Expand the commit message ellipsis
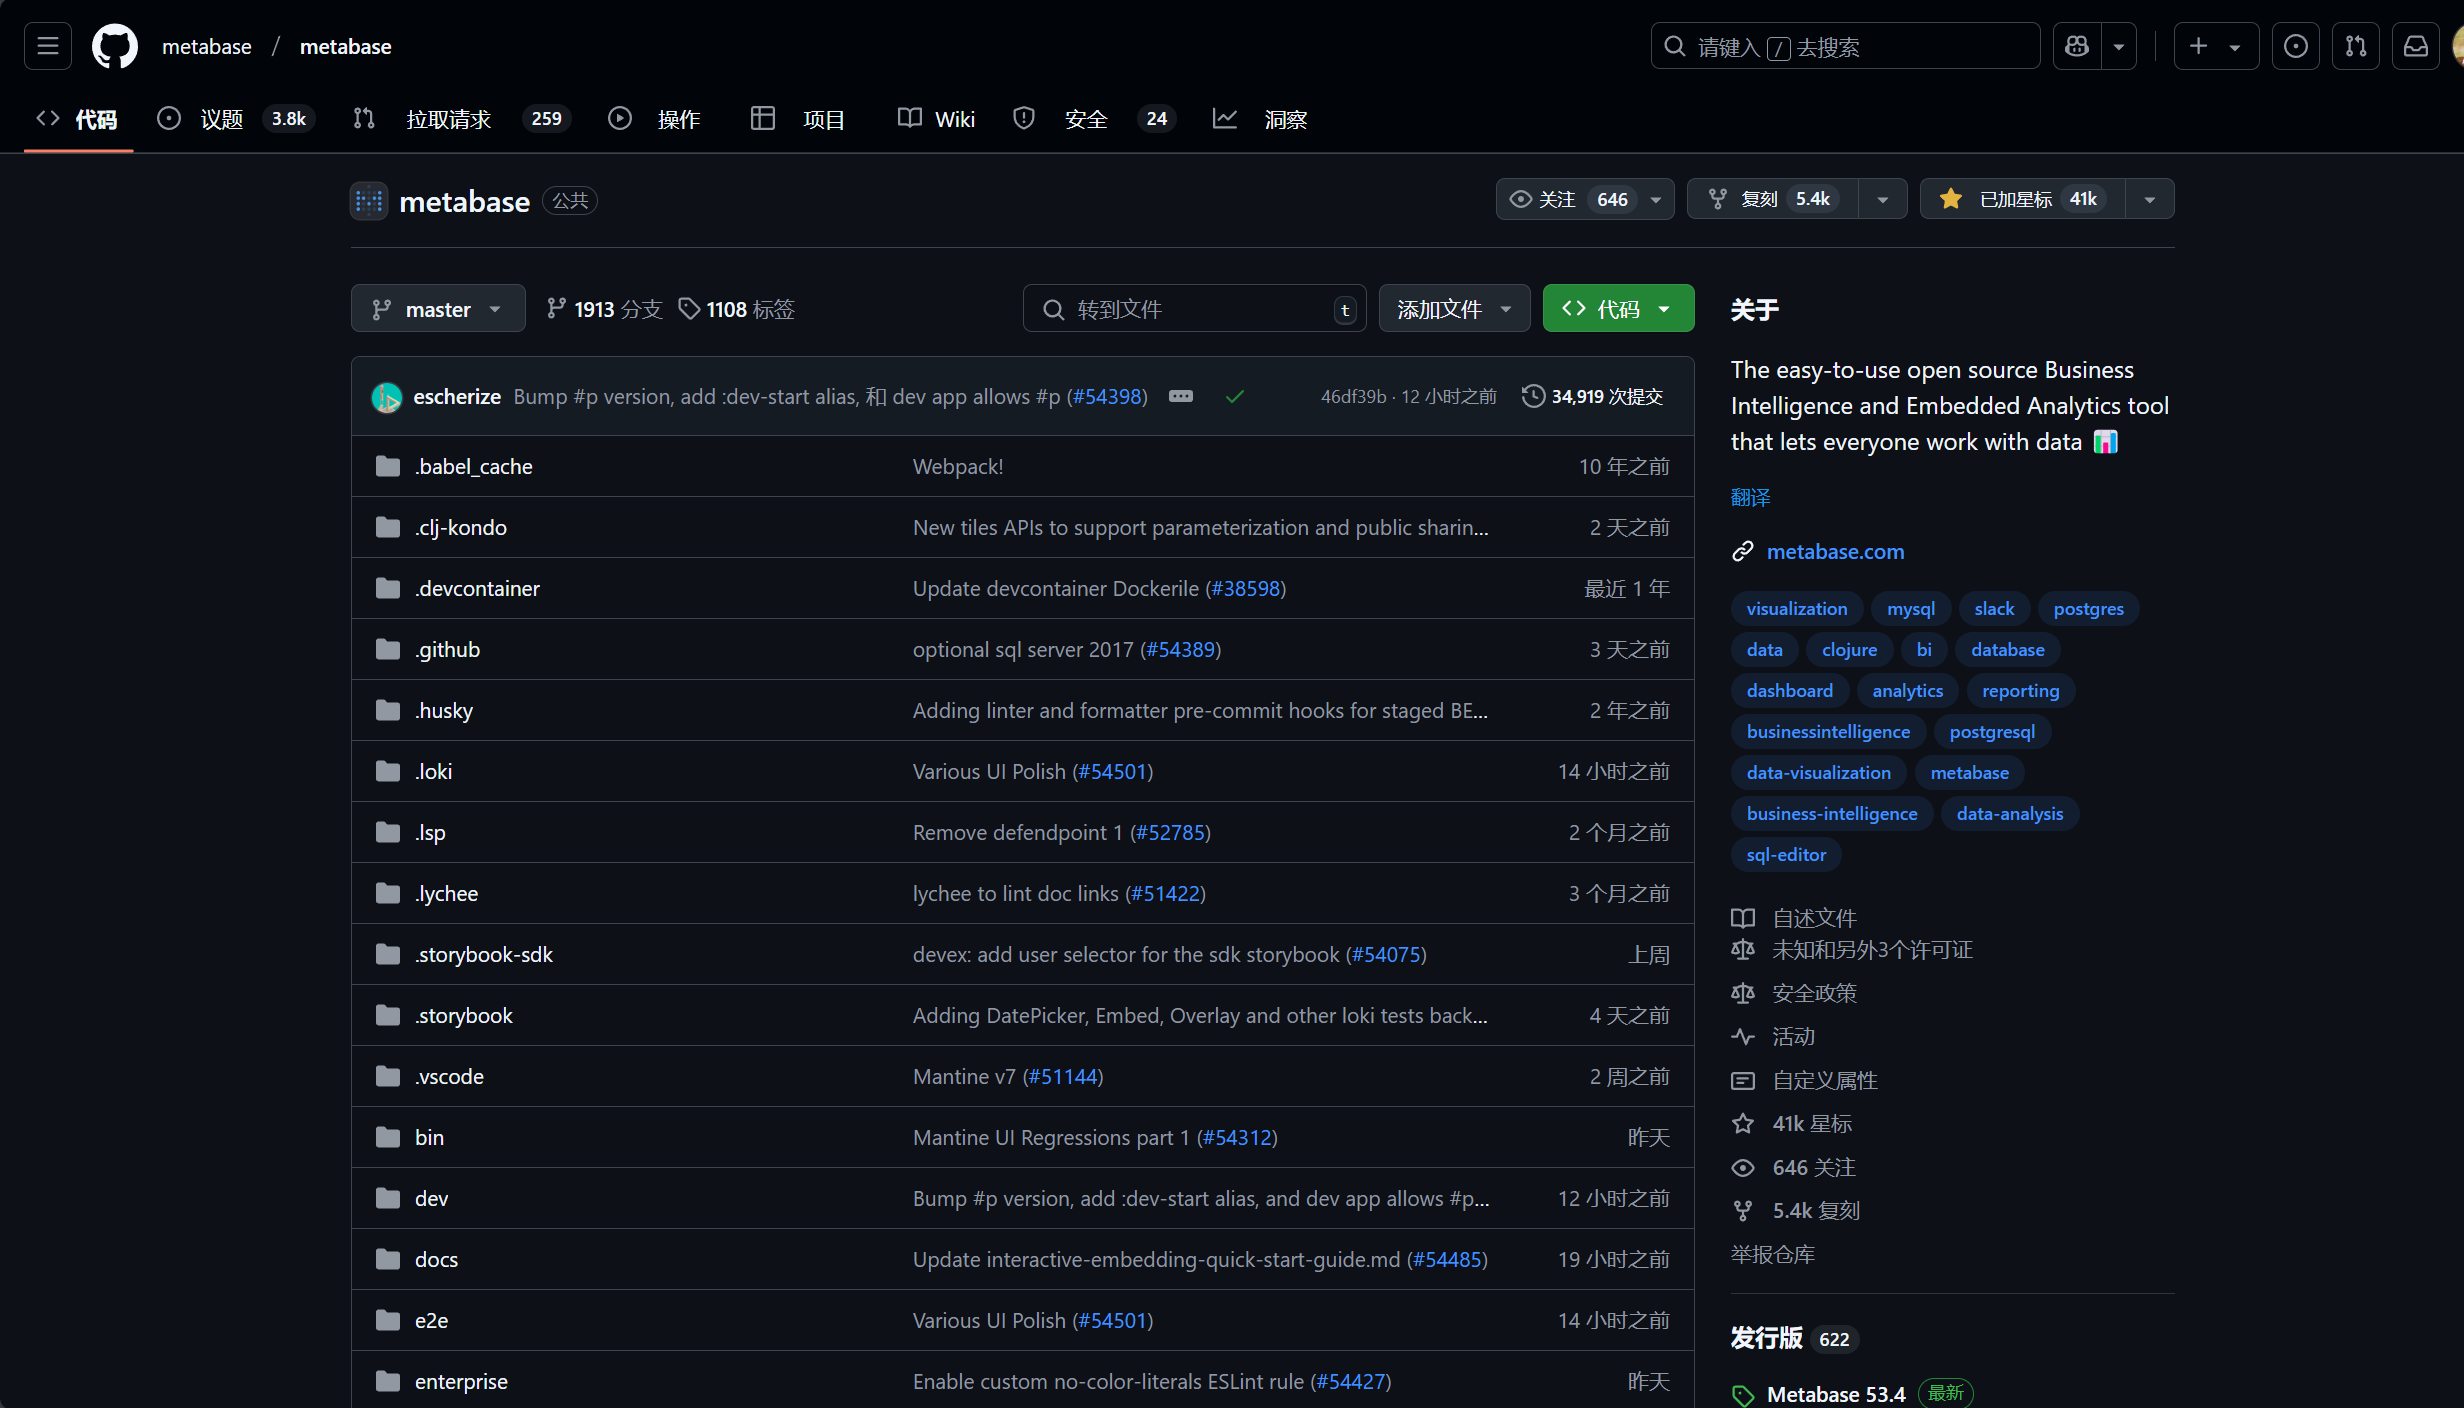The image size is (2464, 1408). [1180, 396]
